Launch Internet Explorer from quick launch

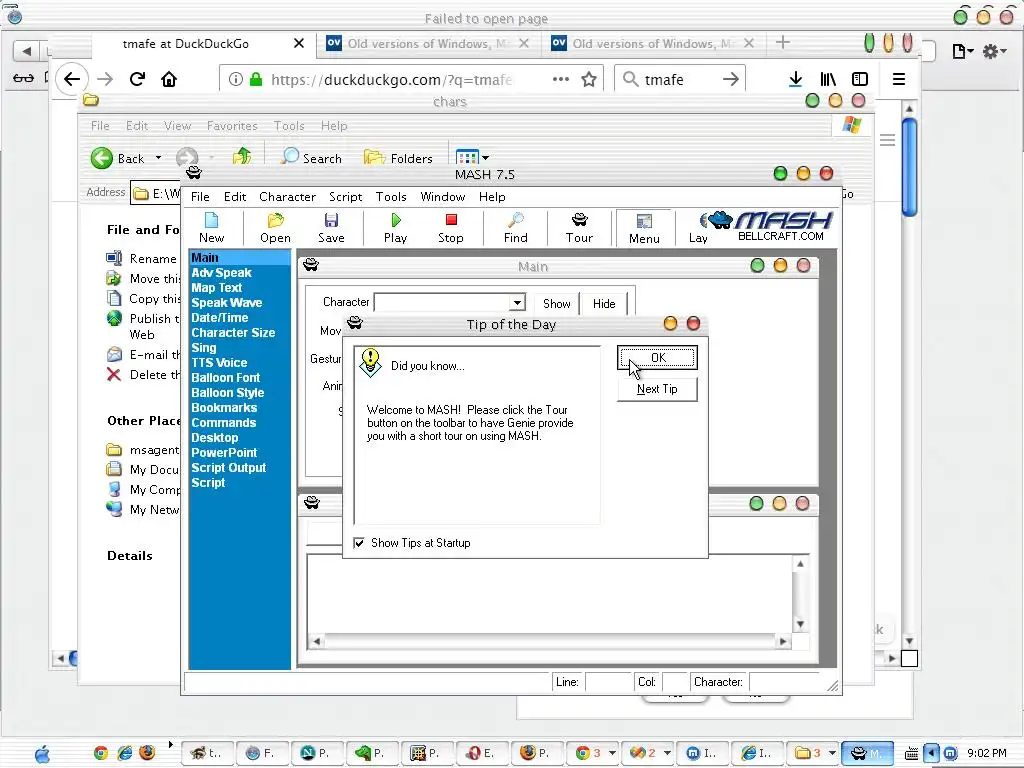click(124, 753)
